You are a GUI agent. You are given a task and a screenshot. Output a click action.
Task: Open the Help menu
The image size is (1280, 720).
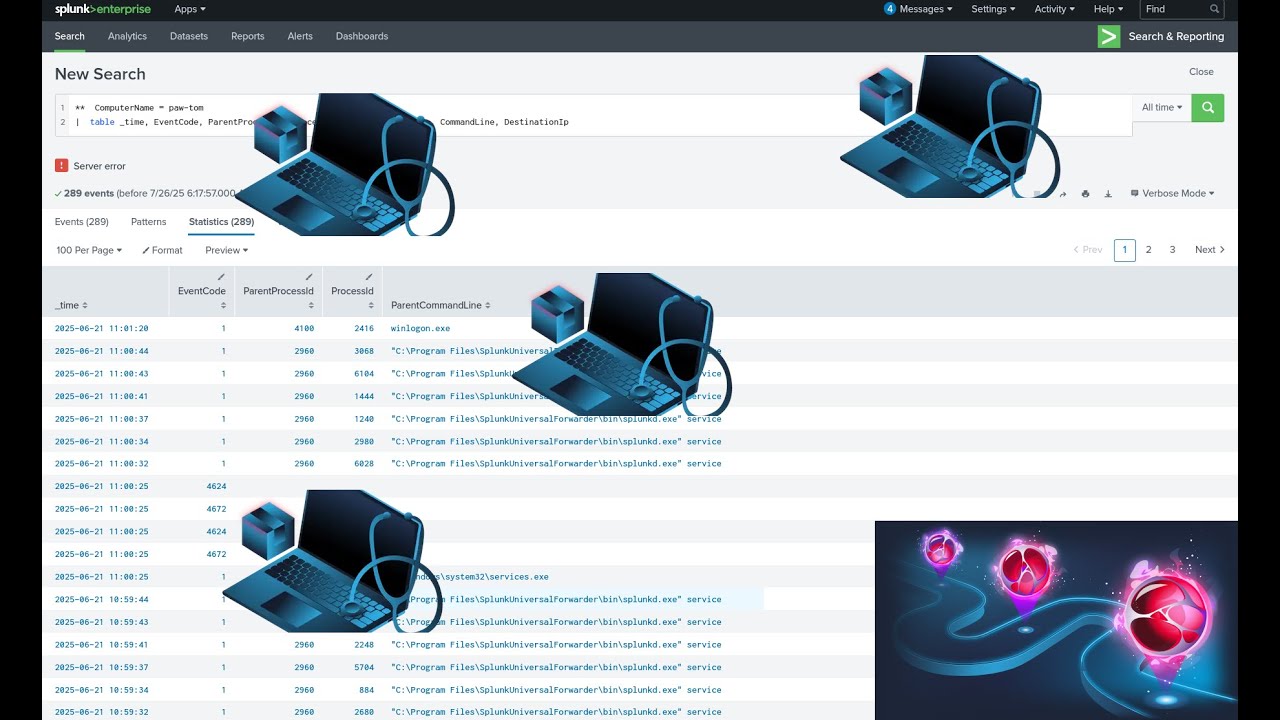pyautogui.click(x=1108, y=9)
